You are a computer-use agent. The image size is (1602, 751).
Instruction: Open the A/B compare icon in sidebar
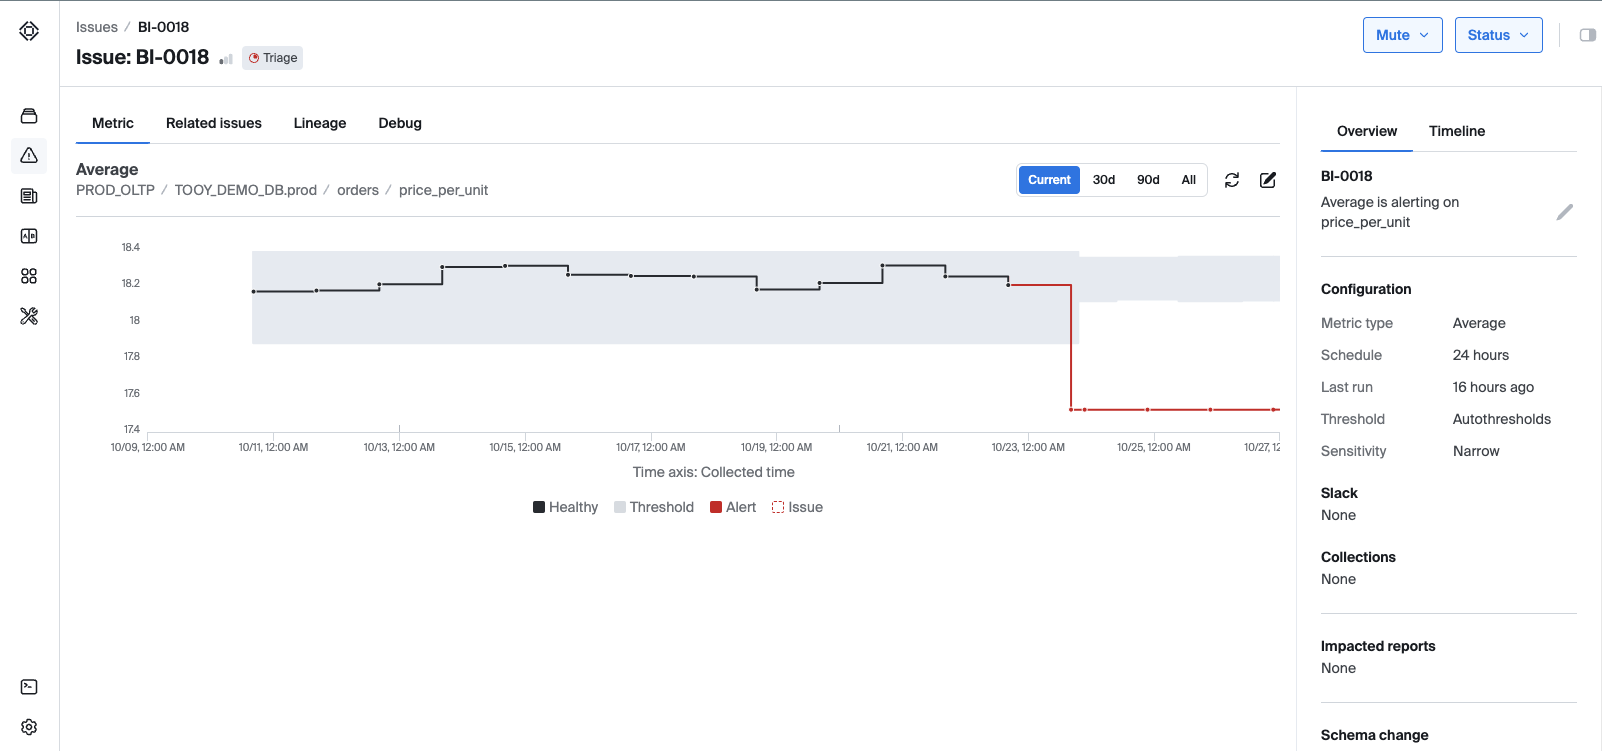coord(29,236)
